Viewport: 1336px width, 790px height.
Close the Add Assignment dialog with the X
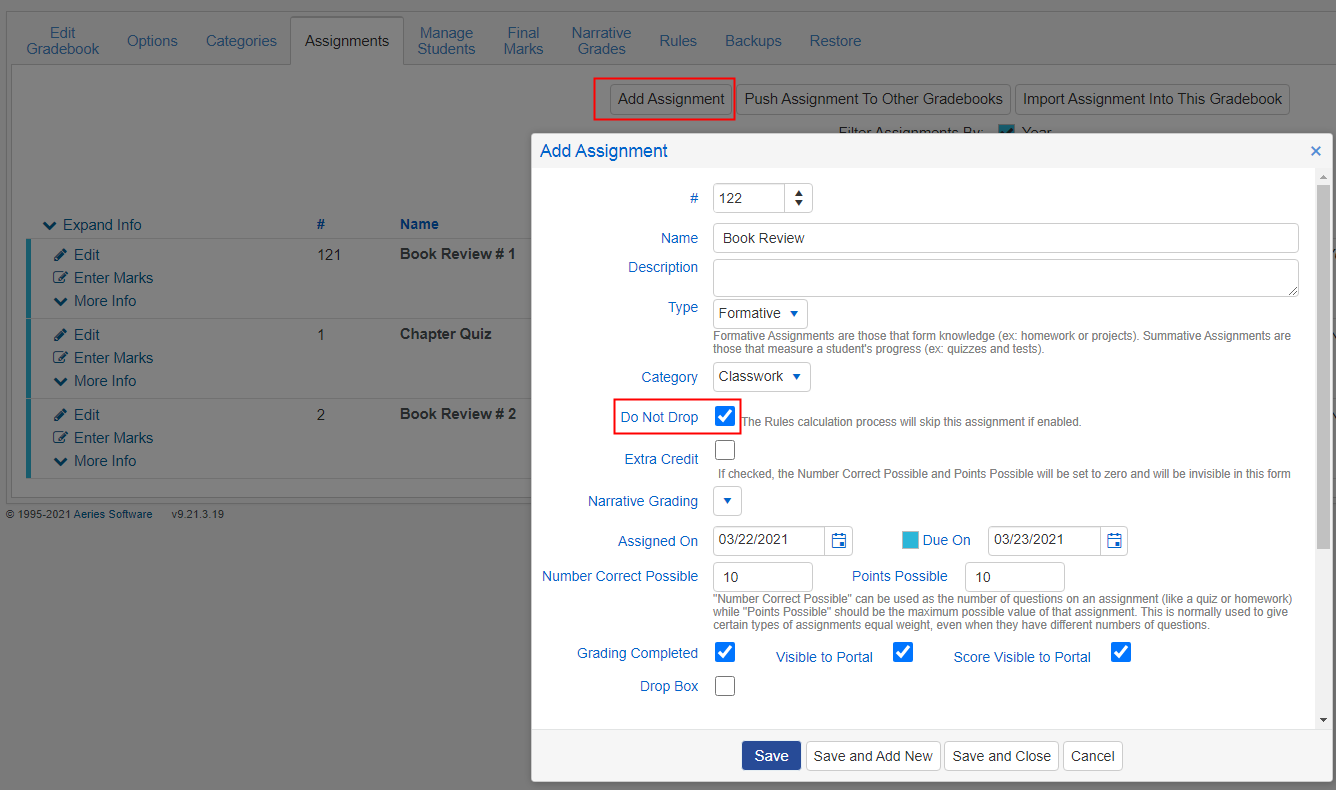point(1316,151)
